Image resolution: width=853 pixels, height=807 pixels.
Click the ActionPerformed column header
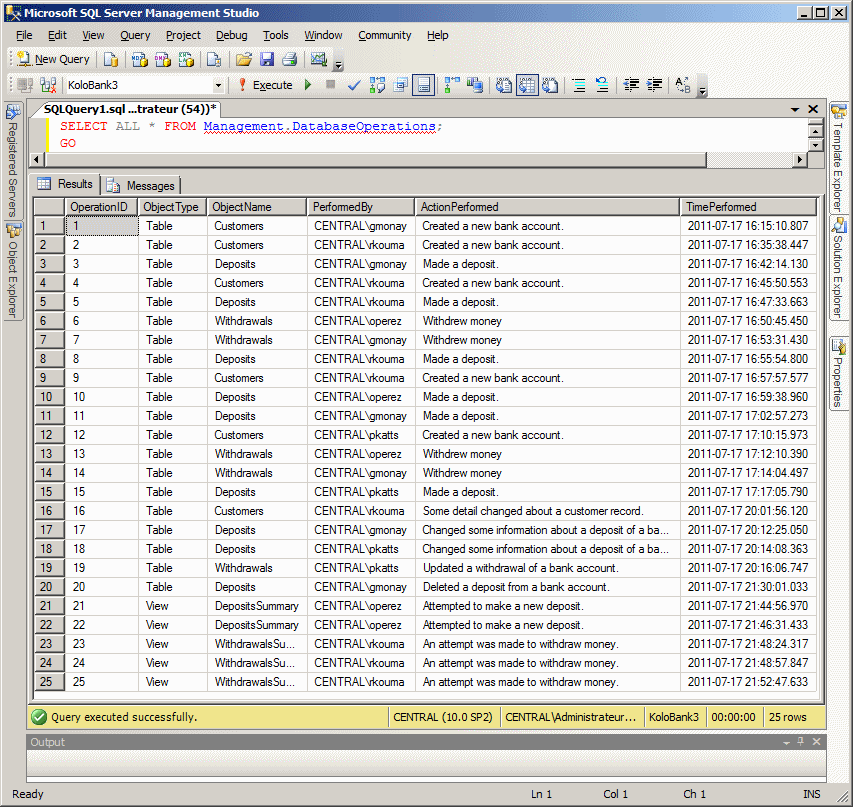point(547,207)
